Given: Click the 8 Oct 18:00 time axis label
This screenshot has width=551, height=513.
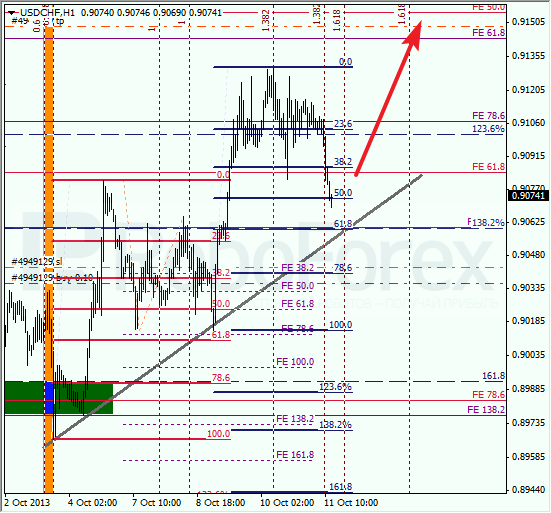Looking at the screenshot, I should point(220,503).
